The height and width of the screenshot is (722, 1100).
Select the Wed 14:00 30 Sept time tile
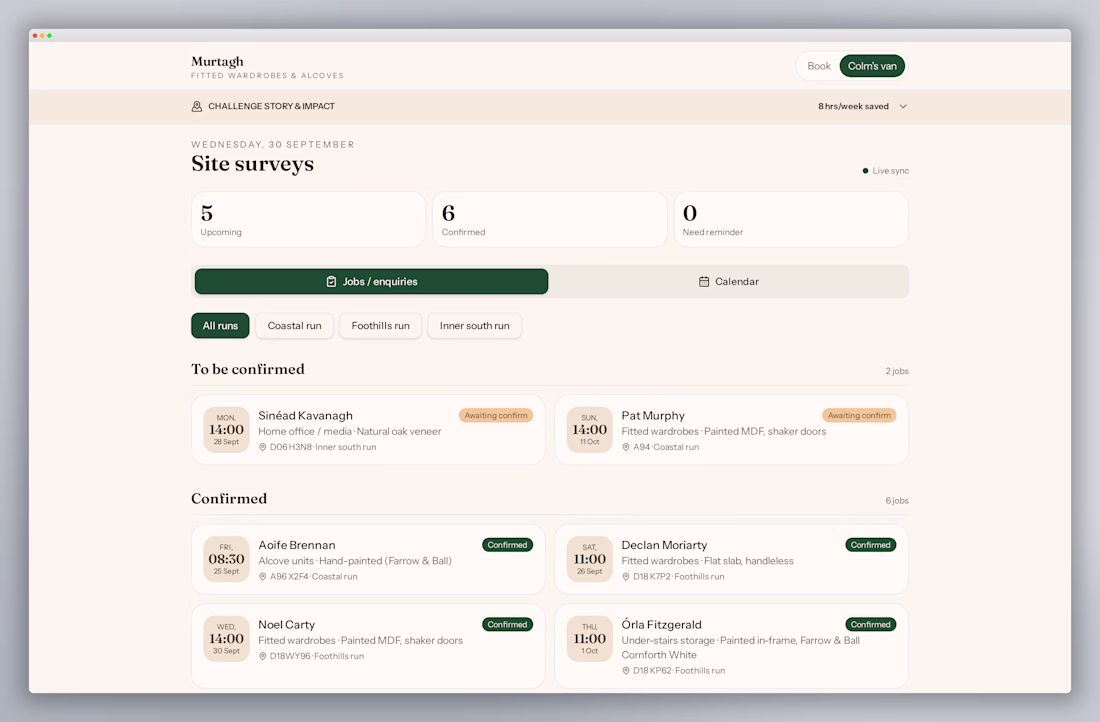(x=227, y=639)
